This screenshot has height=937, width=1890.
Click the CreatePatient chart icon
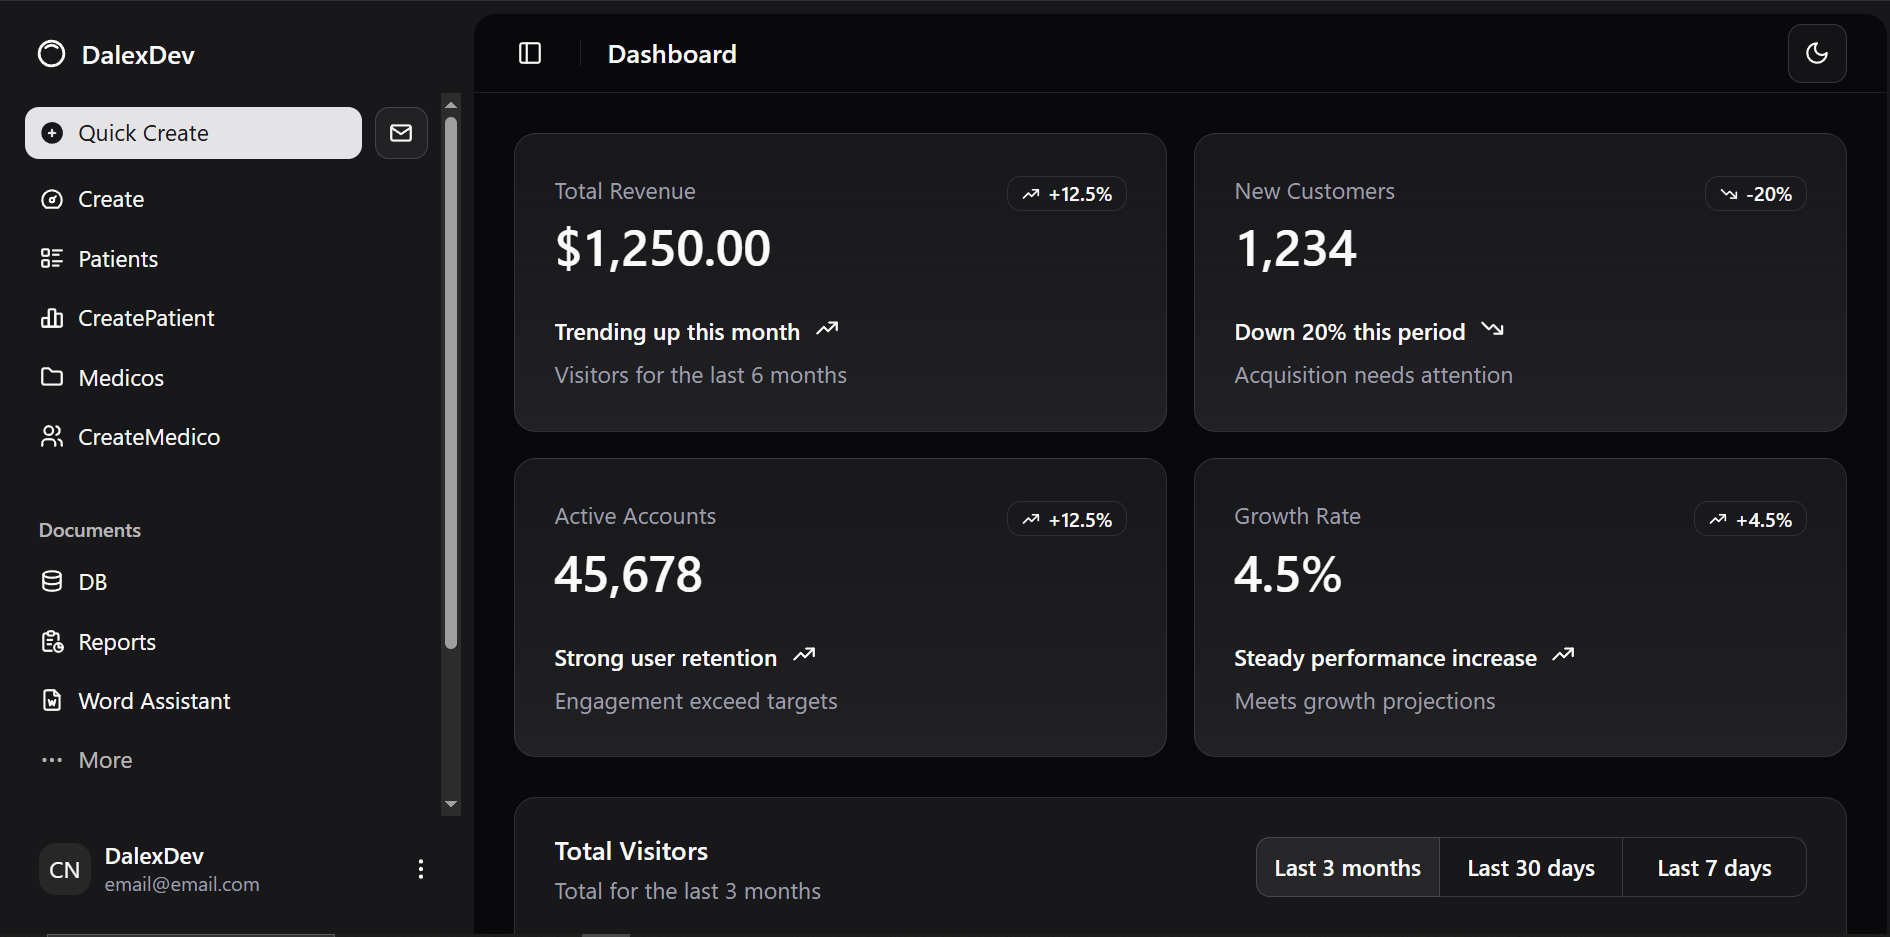(x=52, y=318)
